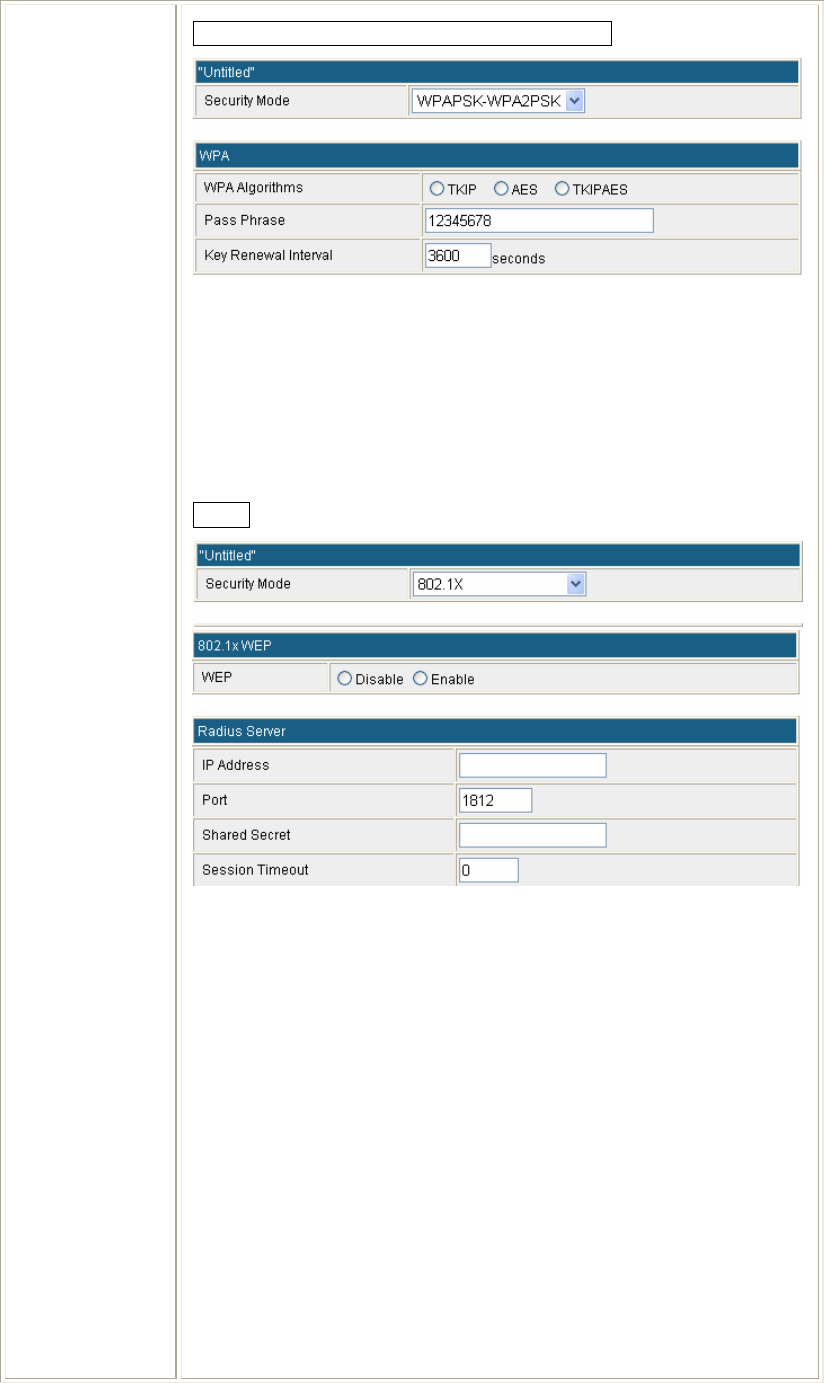Click the "Pass Phrase" label
824x1383 pixels.
coord(244,220)
